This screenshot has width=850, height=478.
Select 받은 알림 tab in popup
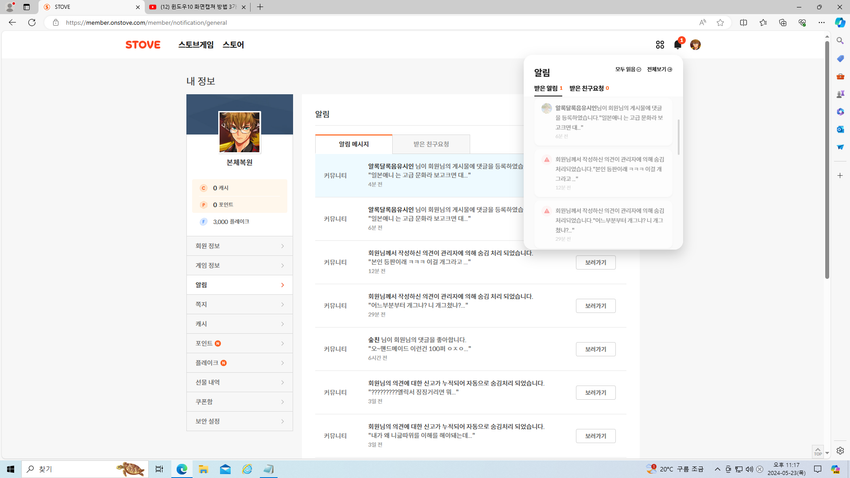pos(547,88)
